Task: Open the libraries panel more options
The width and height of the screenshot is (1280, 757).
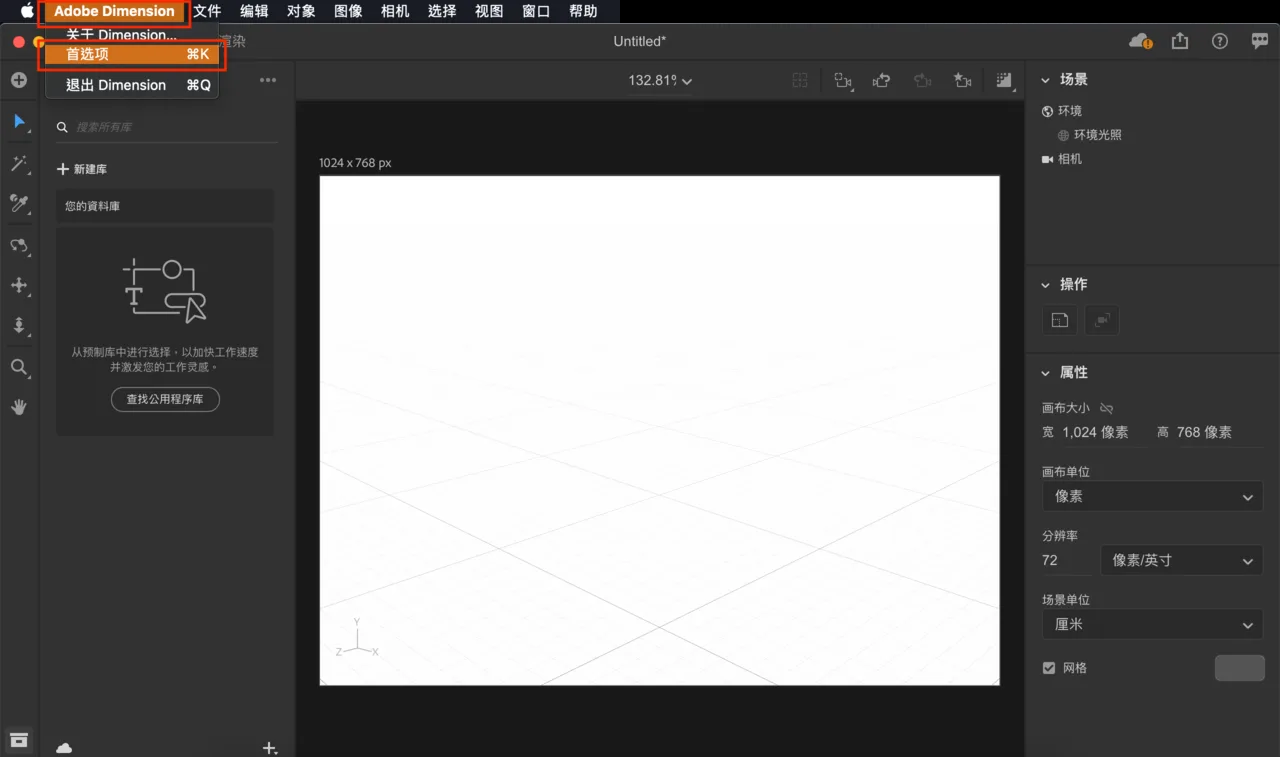Action: 268,80
